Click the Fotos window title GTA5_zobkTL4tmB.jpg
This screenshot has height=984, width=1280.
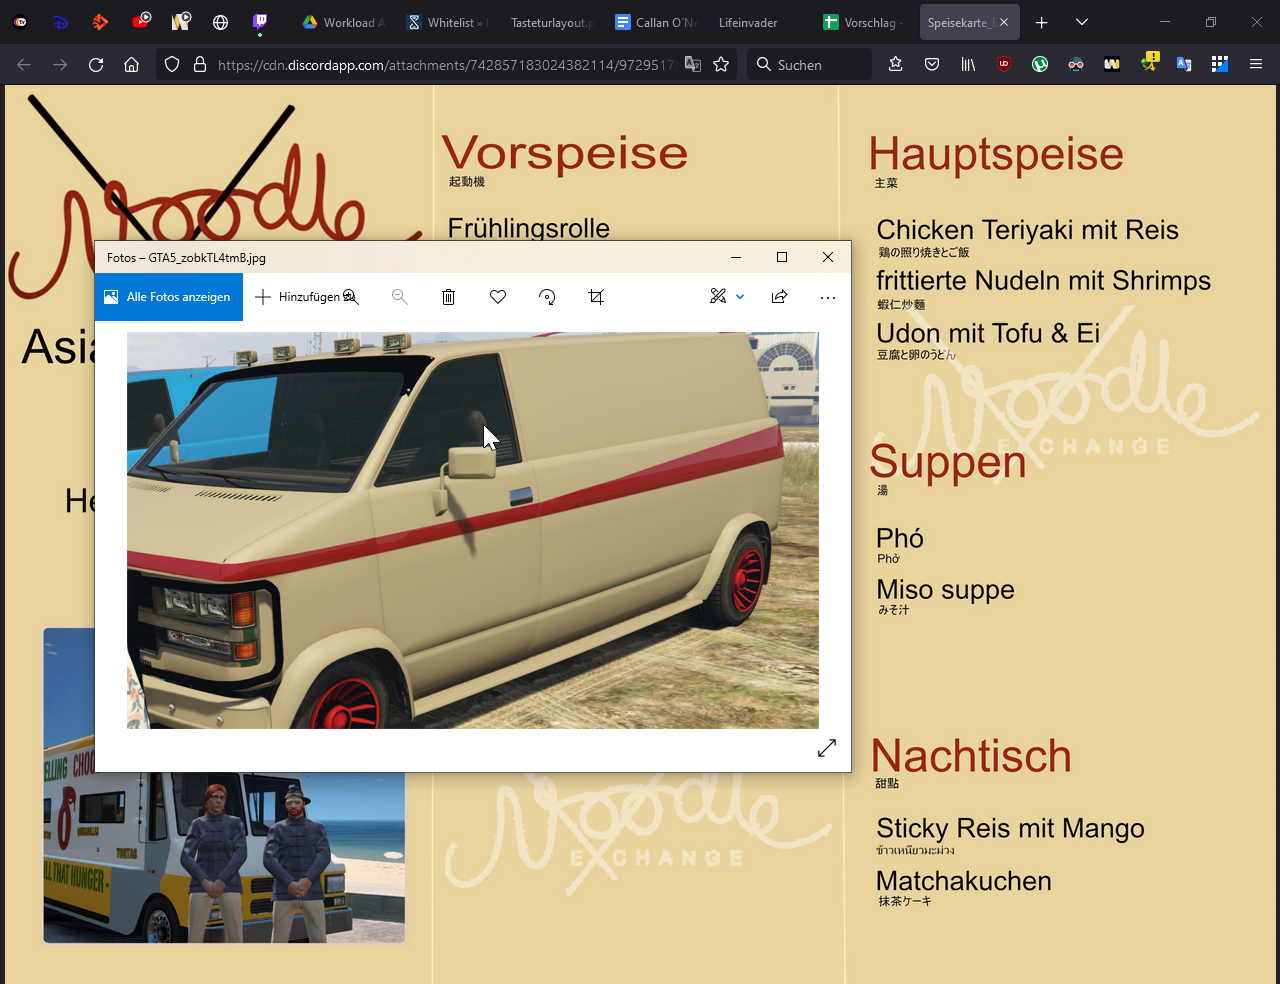(186, 257)
